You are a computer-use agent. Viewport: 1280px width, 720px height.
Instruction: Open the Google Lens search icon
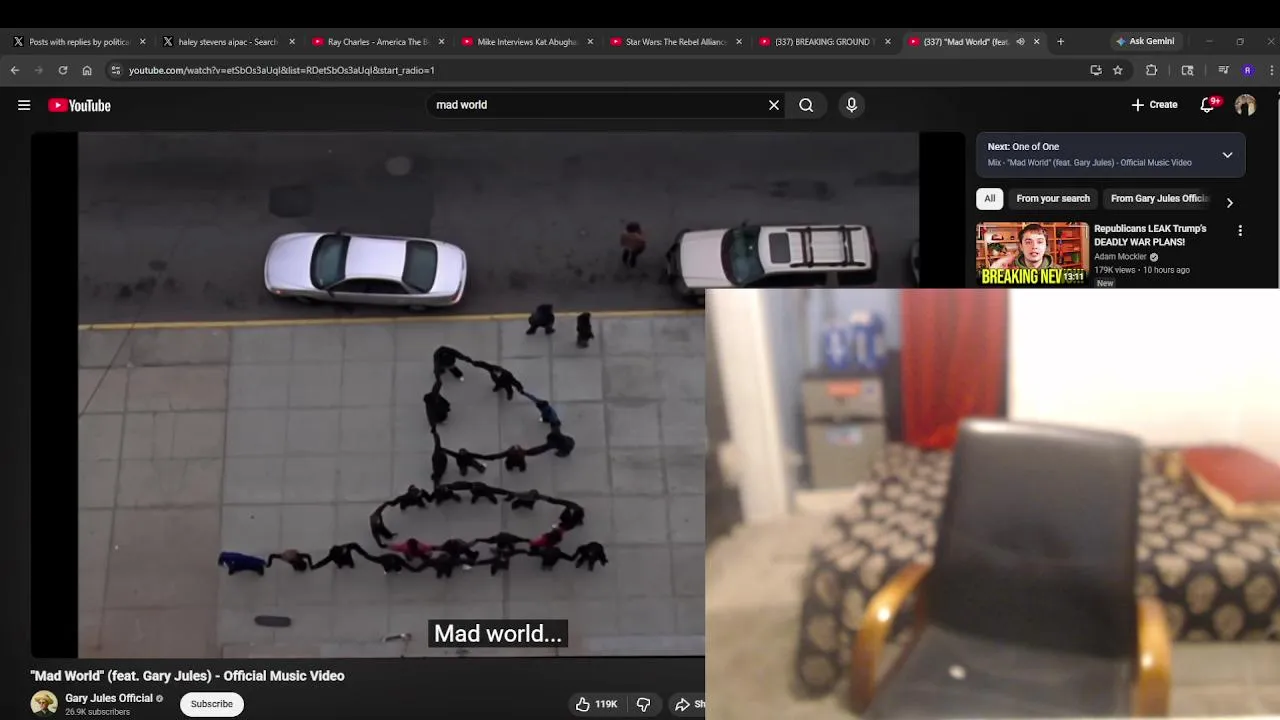click(x=1188, y=70)
